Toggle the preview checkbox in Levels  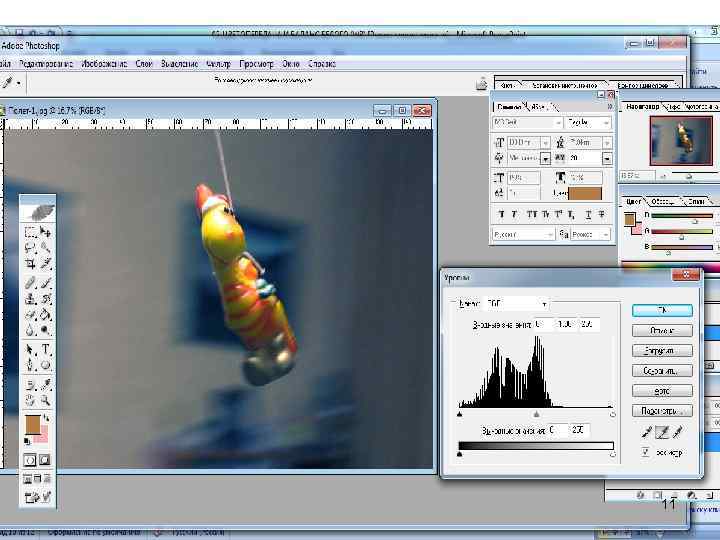645,452
